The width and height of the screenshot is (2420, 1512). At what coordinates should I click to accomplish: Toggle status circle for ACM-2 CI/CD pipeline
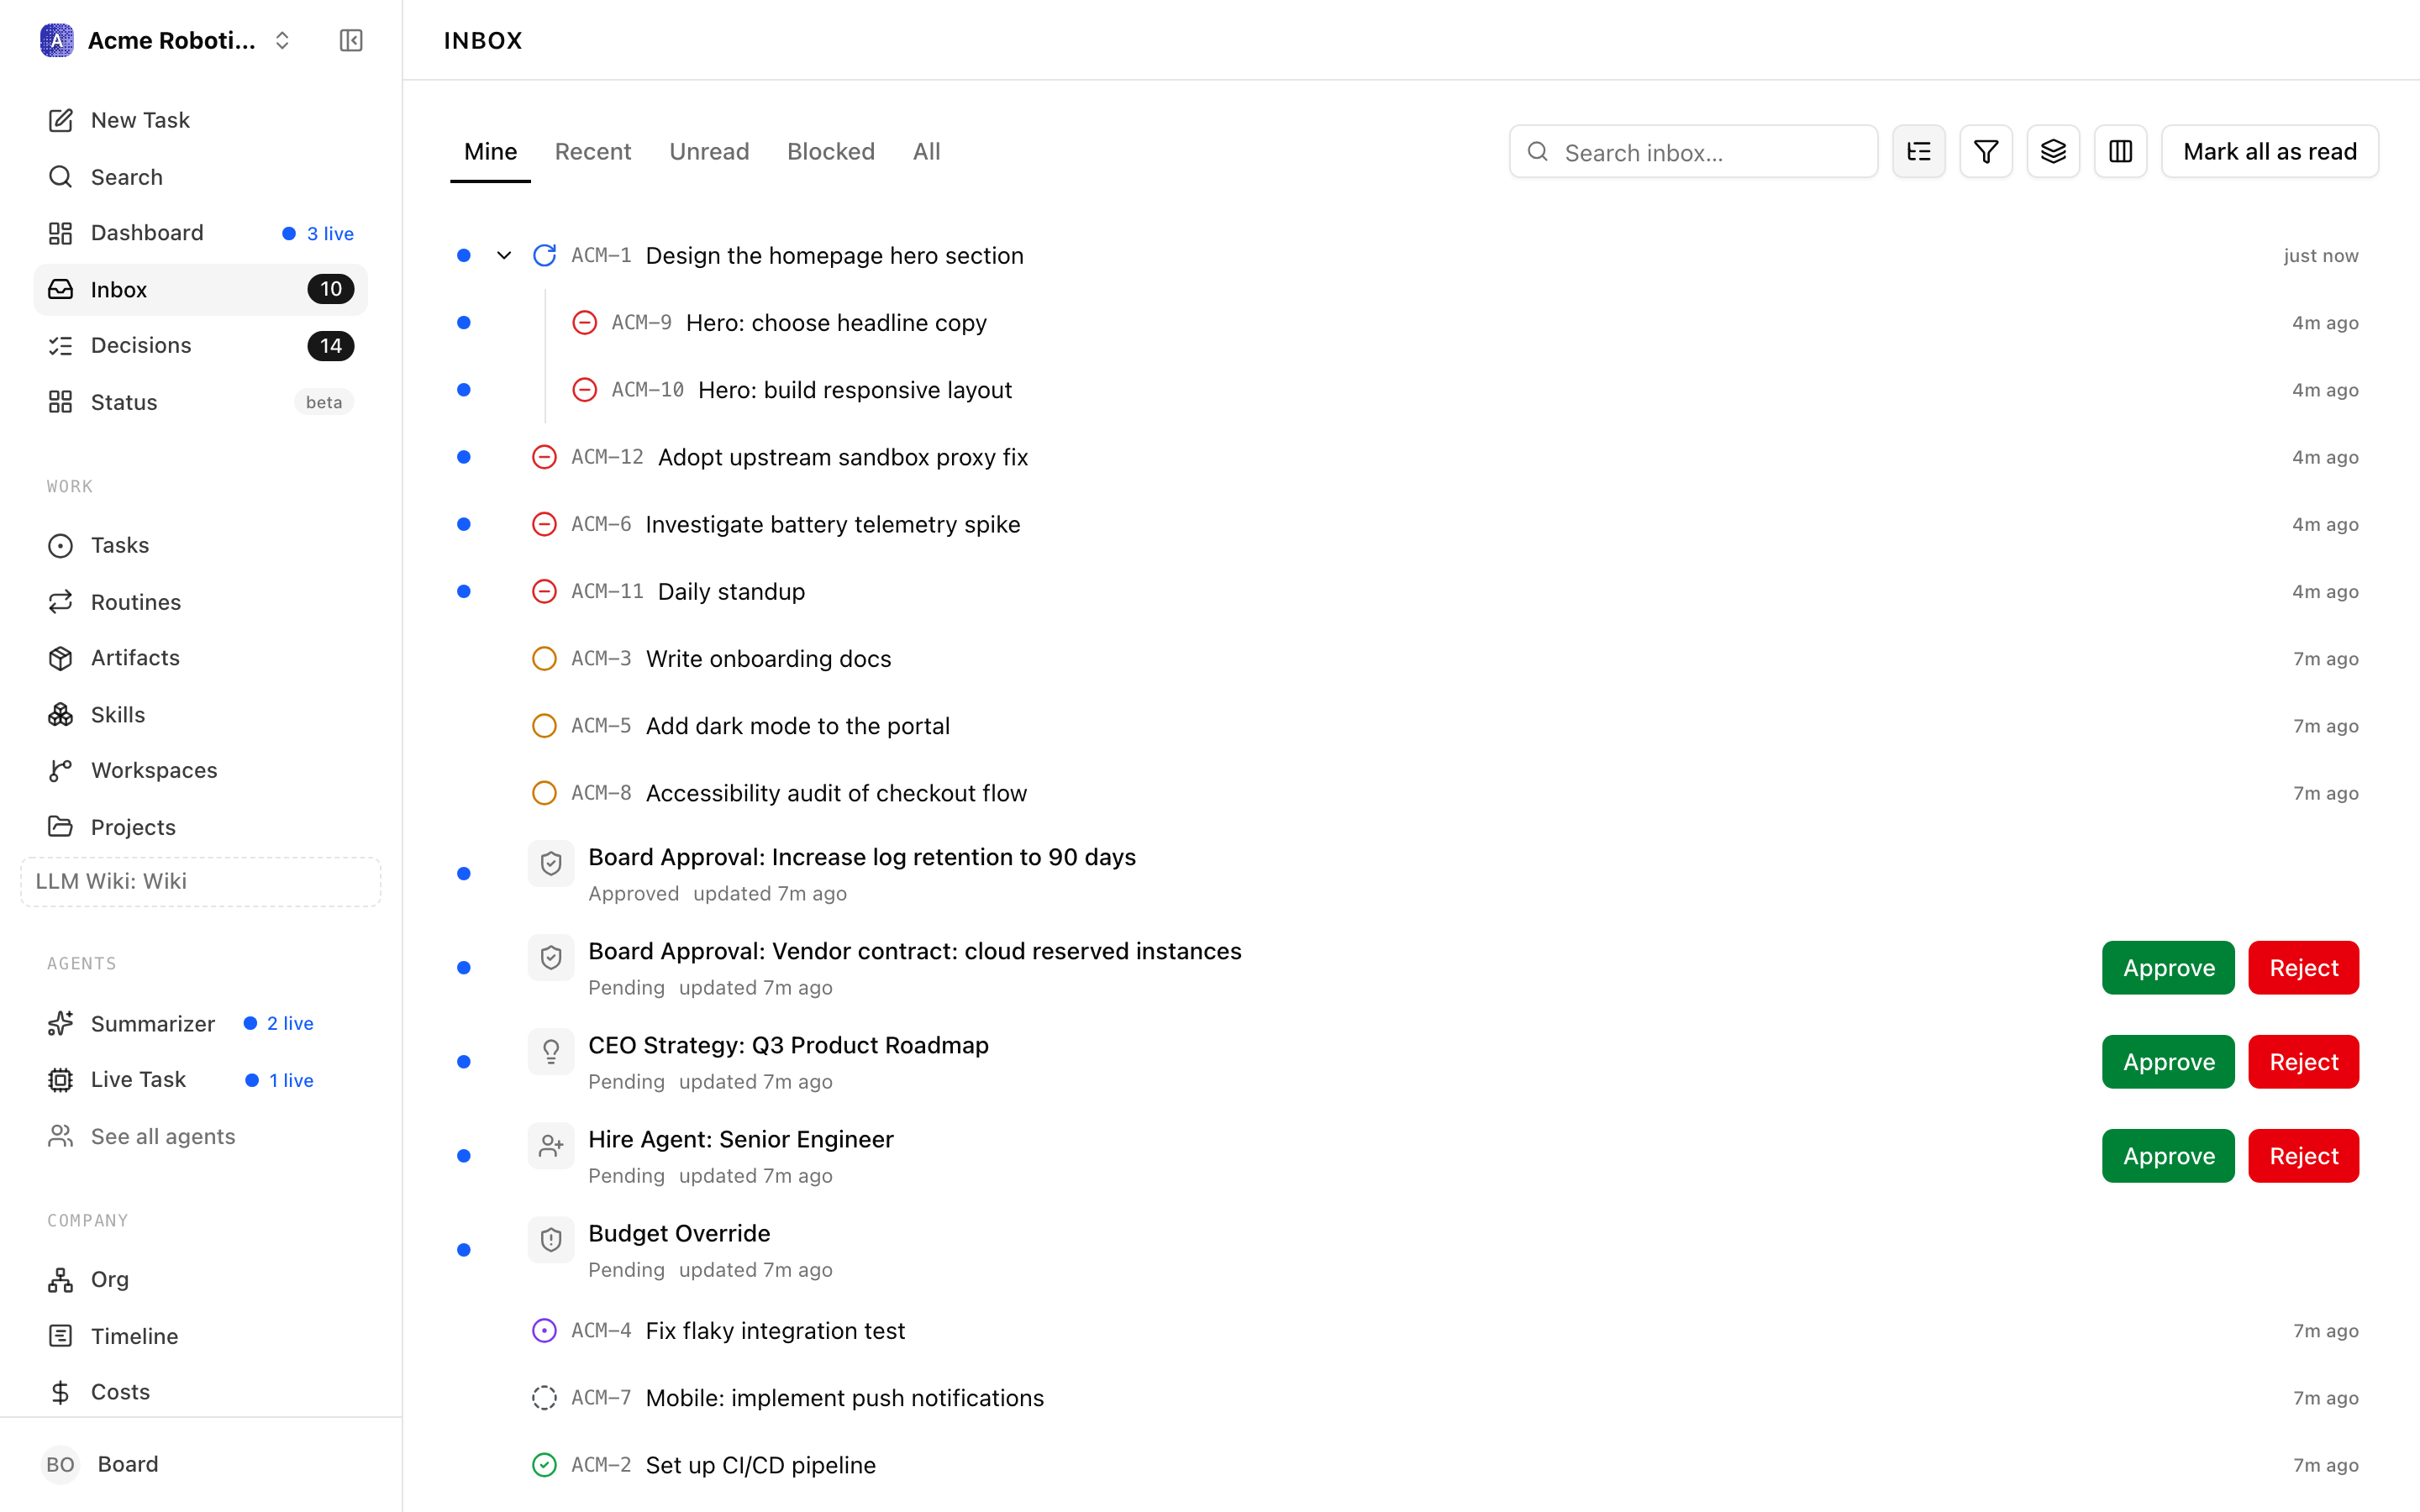point(544,1465)
